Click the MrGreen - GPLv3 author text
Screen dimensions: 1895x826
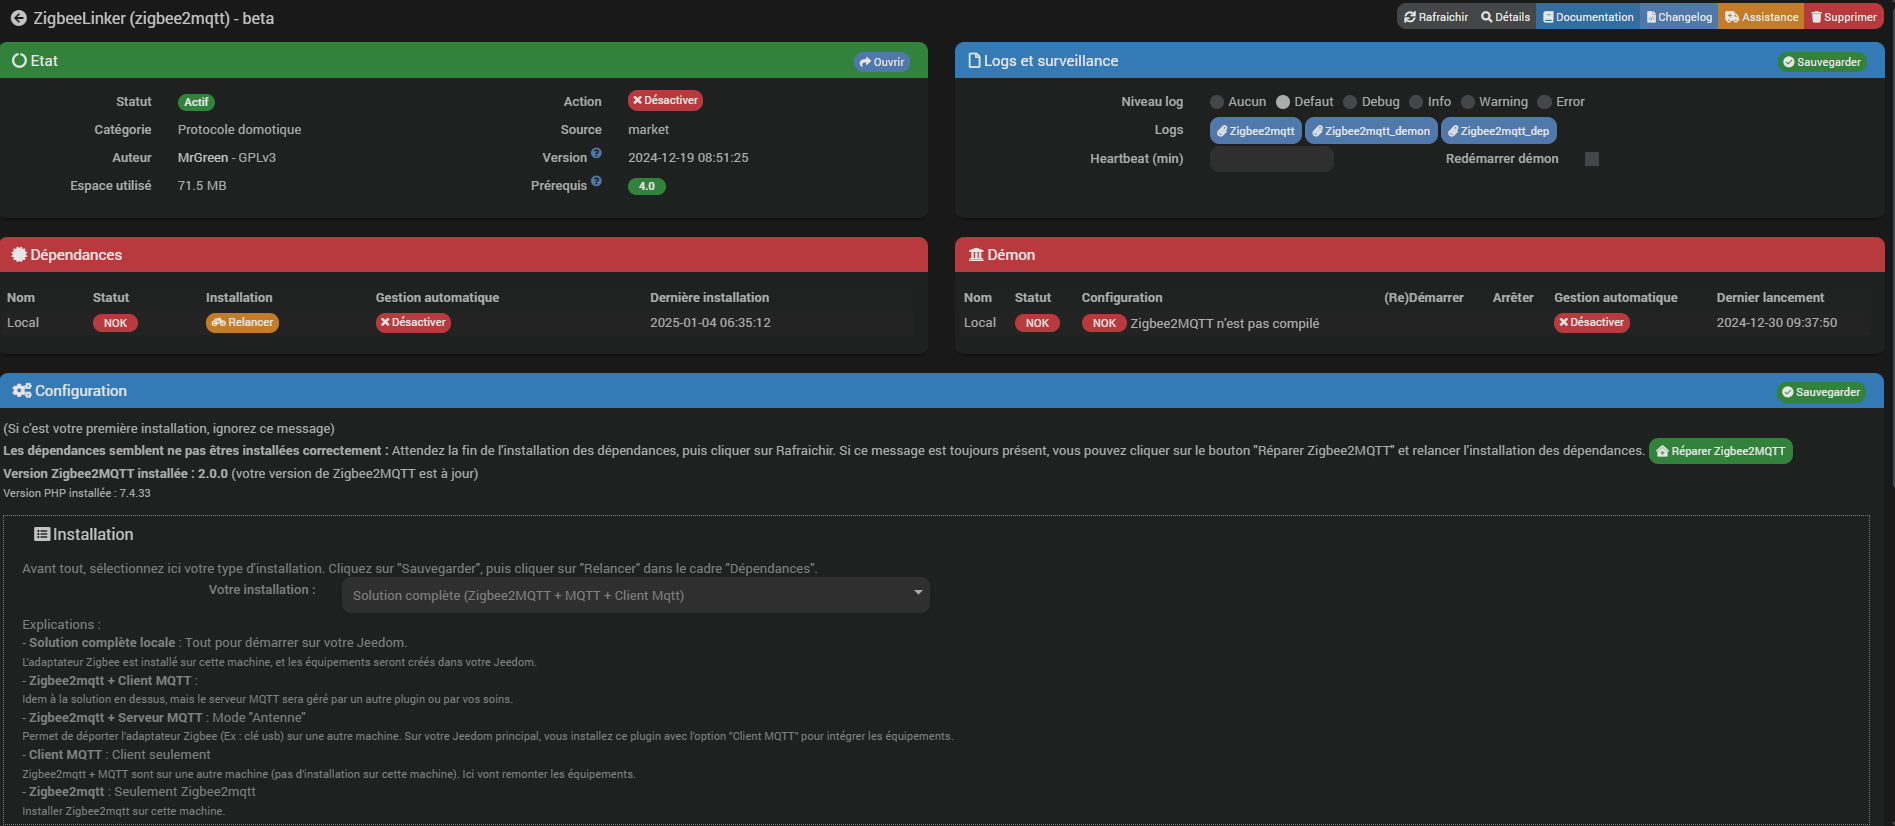[227, 158]
